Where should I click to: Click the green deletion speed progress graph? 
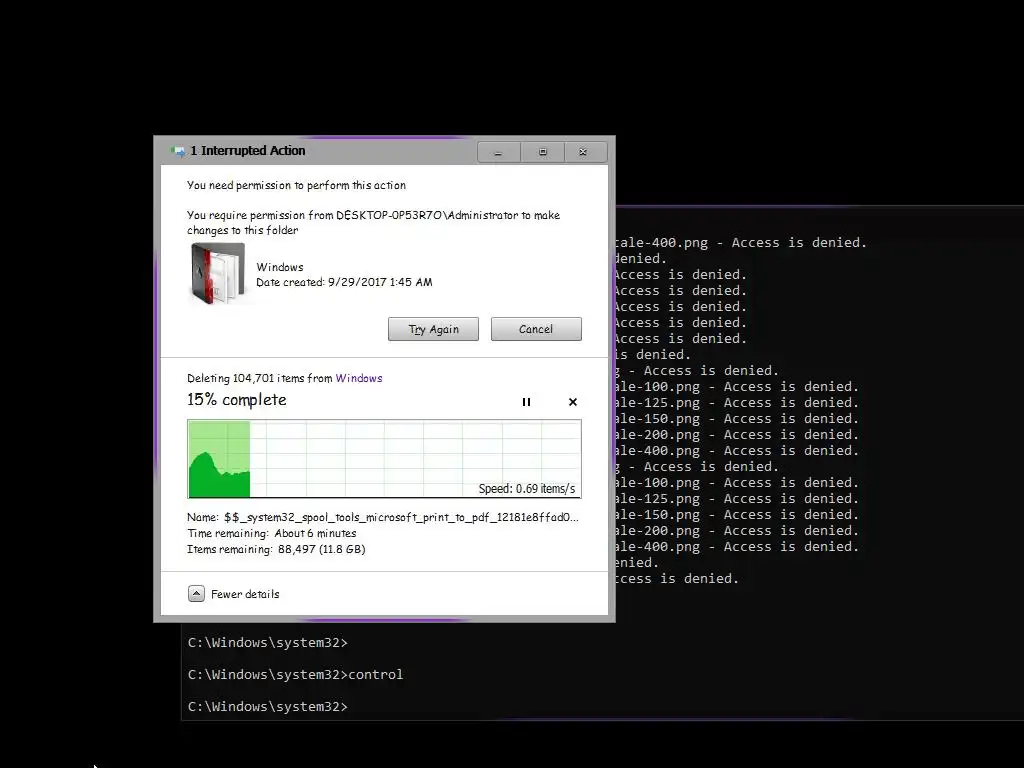click(x=384, y=459)
